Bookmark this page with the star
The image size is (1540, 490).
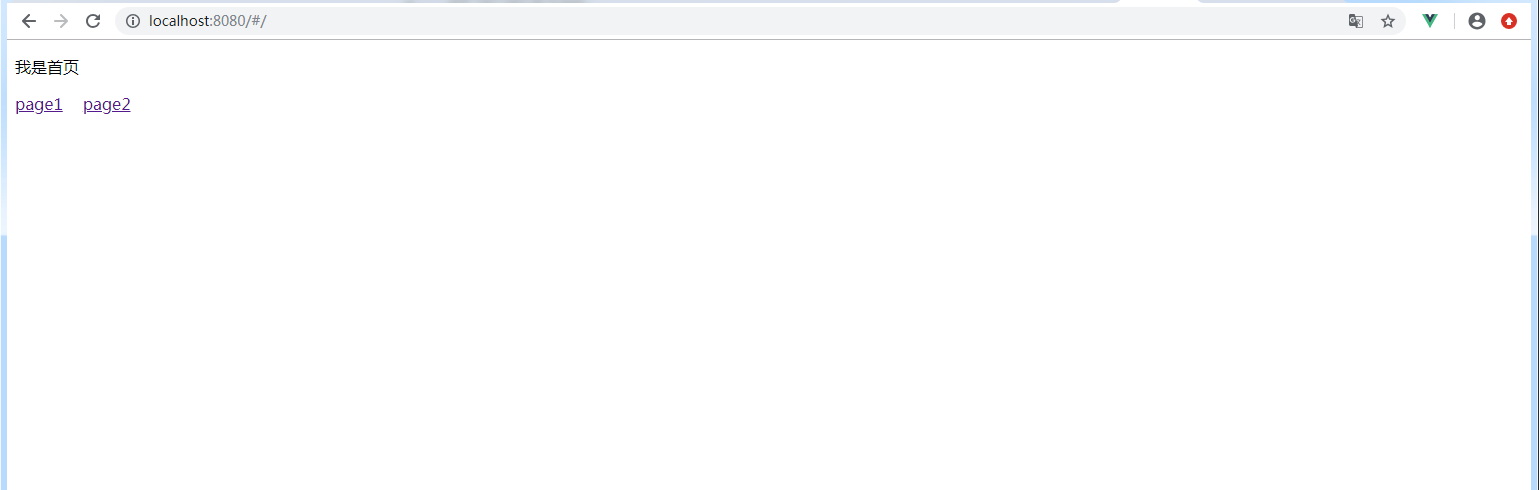[x=1388, y=21]
